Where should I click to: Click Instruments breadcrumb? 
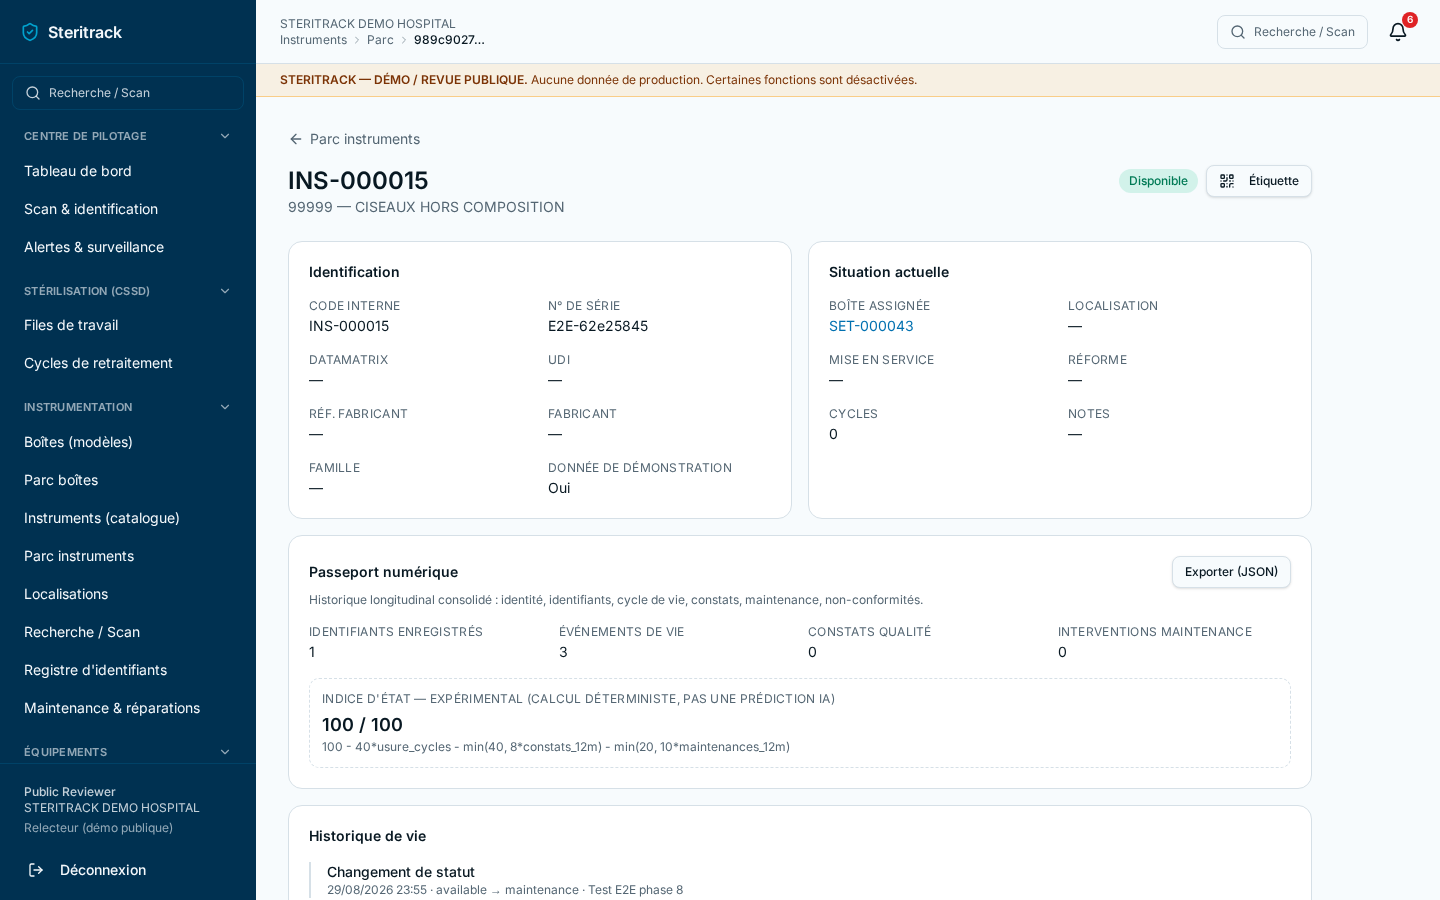point(313,40)
